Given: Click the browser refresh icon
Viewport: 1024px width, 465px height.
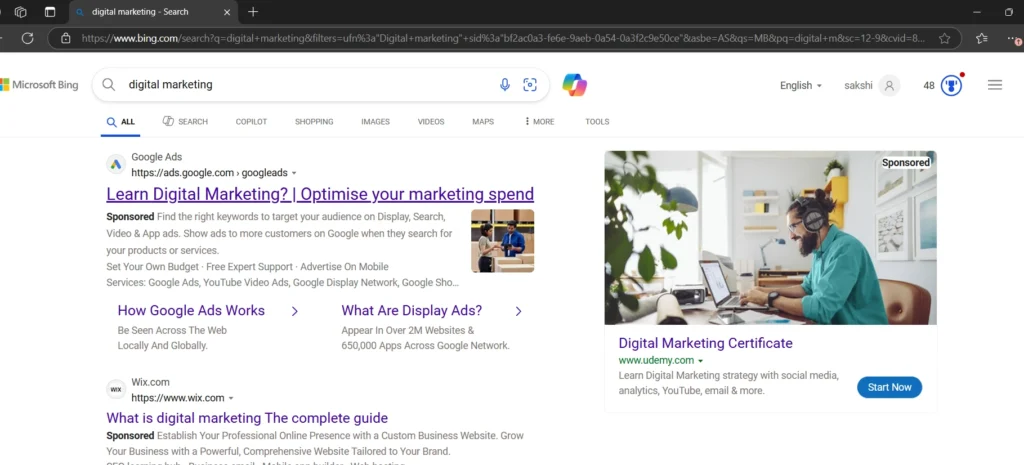Looking at the screenshot, I should coord(27,39).
